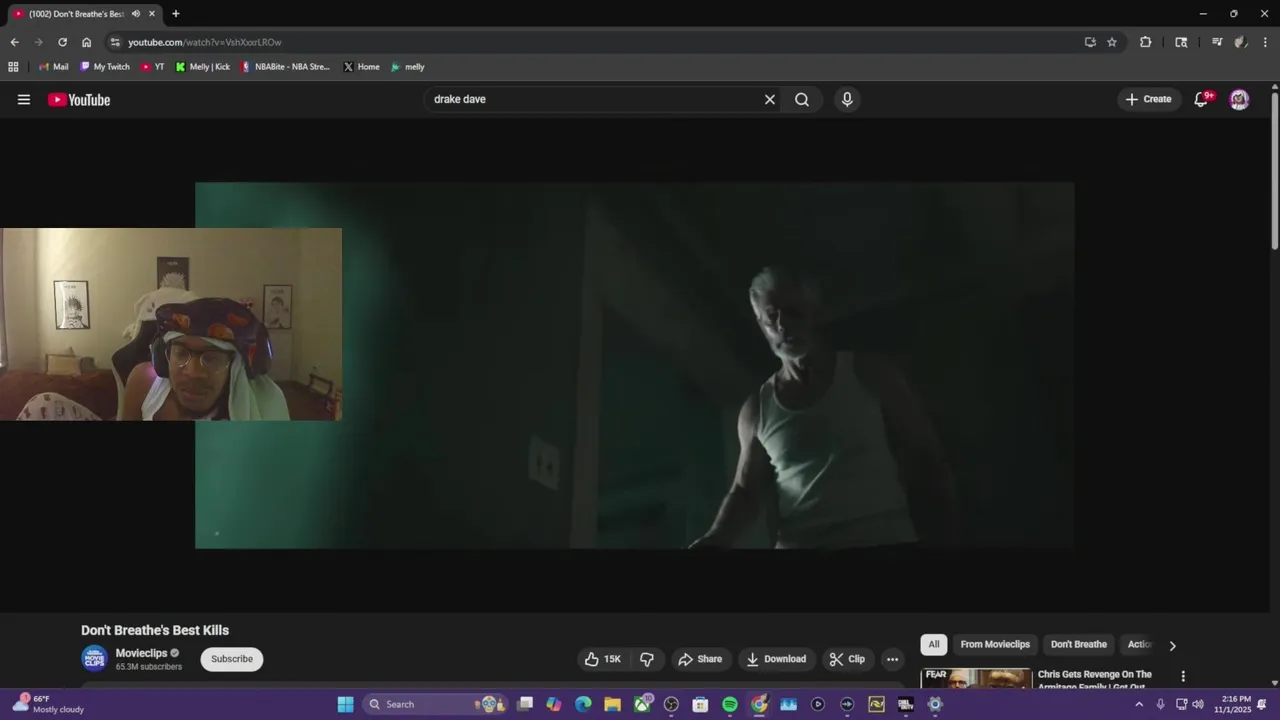Screen dimensions: 1280x720
Task: Subscribe to the Movieclips channel
Action: 232,659
